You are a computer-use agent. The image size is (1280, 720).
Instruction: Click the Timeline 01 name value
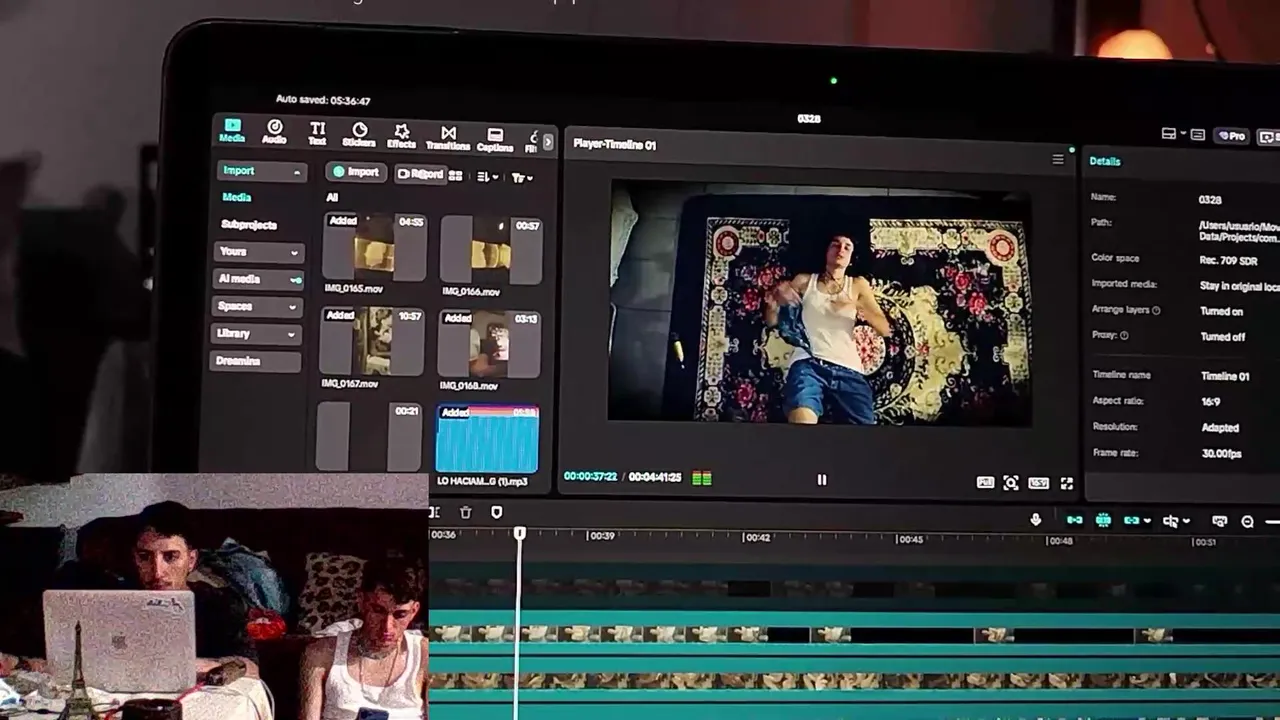pyautogui.click(x=1224, y=376)
